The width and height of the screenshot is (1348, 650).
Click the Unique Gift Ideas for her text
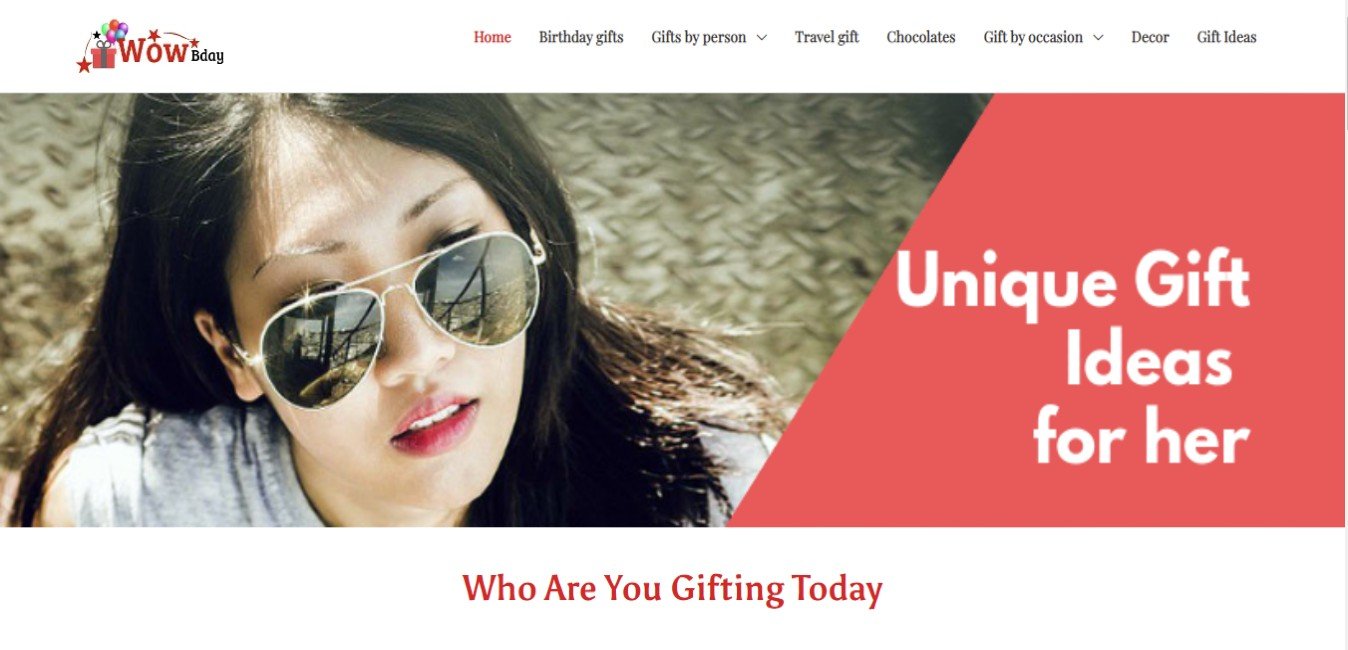(1073, 358)
